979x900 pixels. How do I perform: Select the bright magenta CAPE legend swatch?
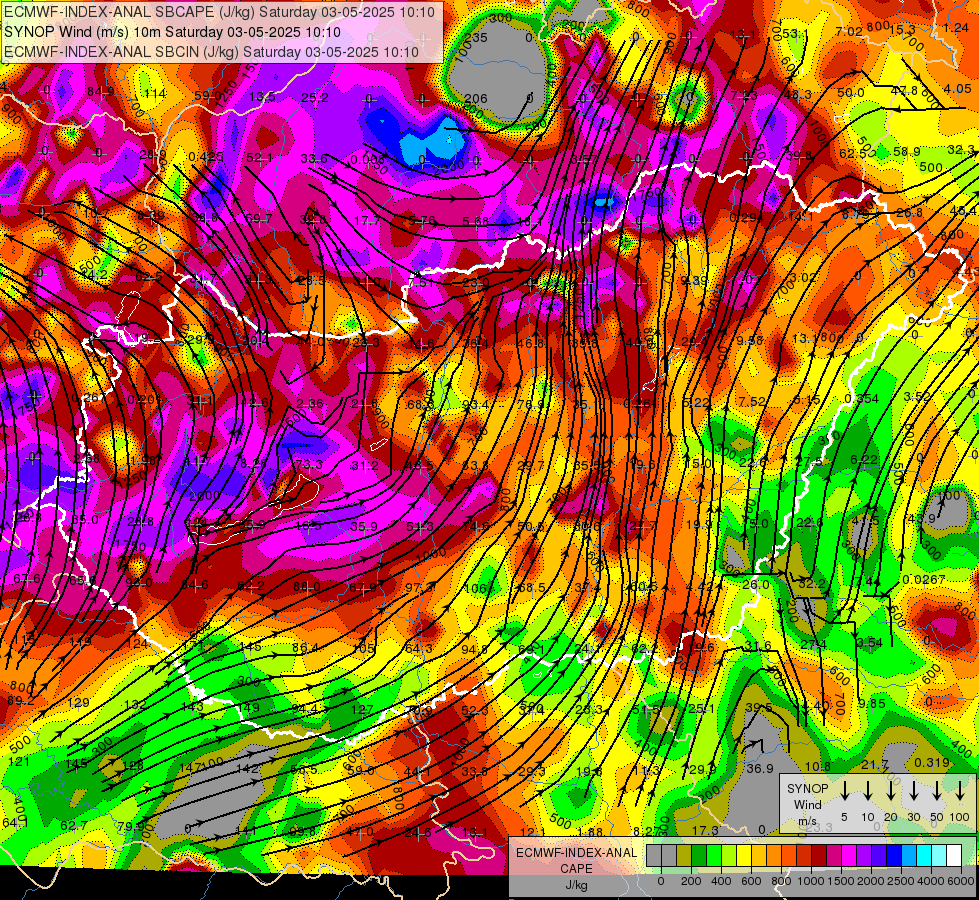click(849, 856)
